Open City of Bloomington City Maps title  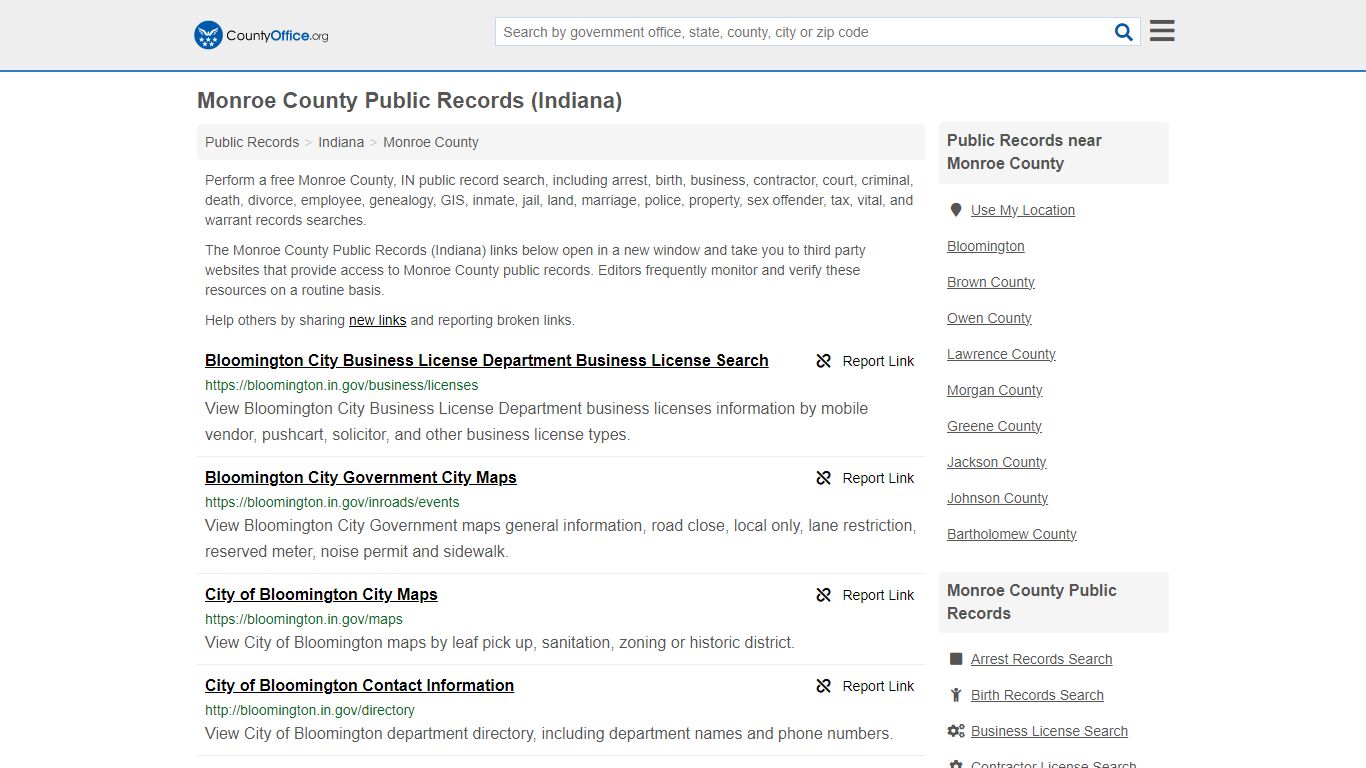point(321,594)
